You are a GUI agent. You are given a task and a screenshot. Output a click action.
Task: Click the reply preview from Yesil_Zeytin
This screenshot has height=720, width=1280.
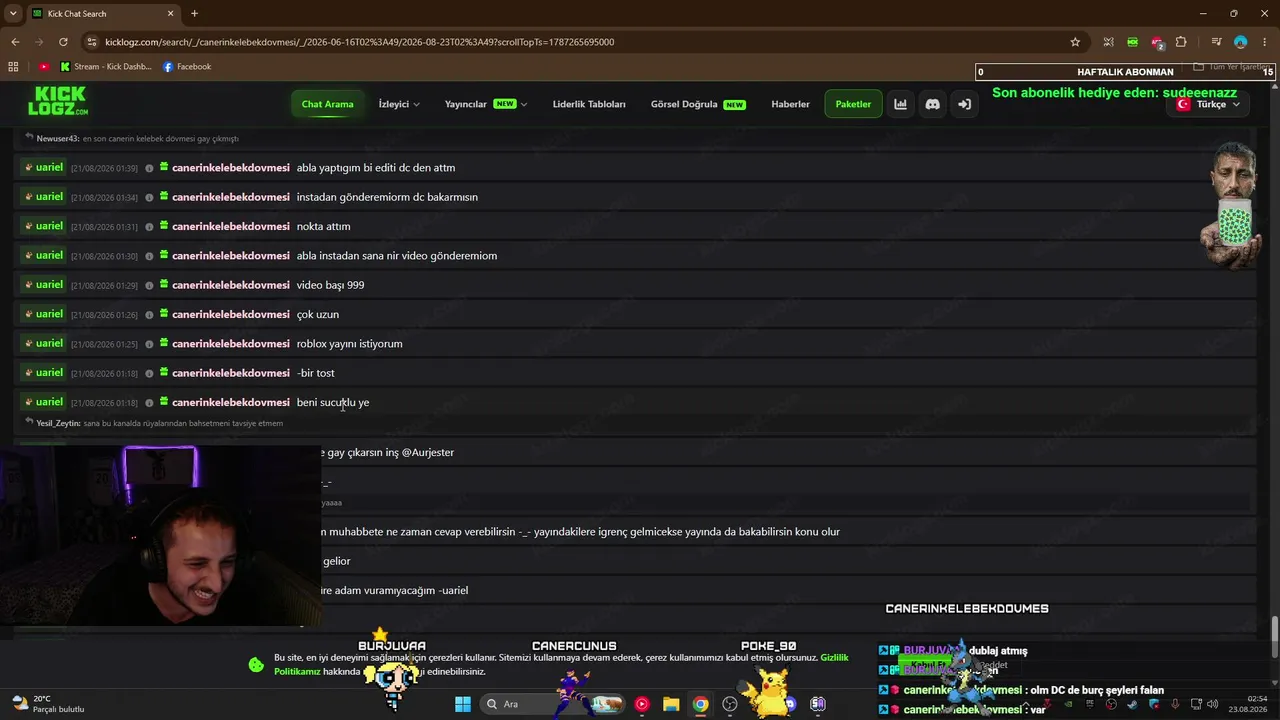coord(155,423)
